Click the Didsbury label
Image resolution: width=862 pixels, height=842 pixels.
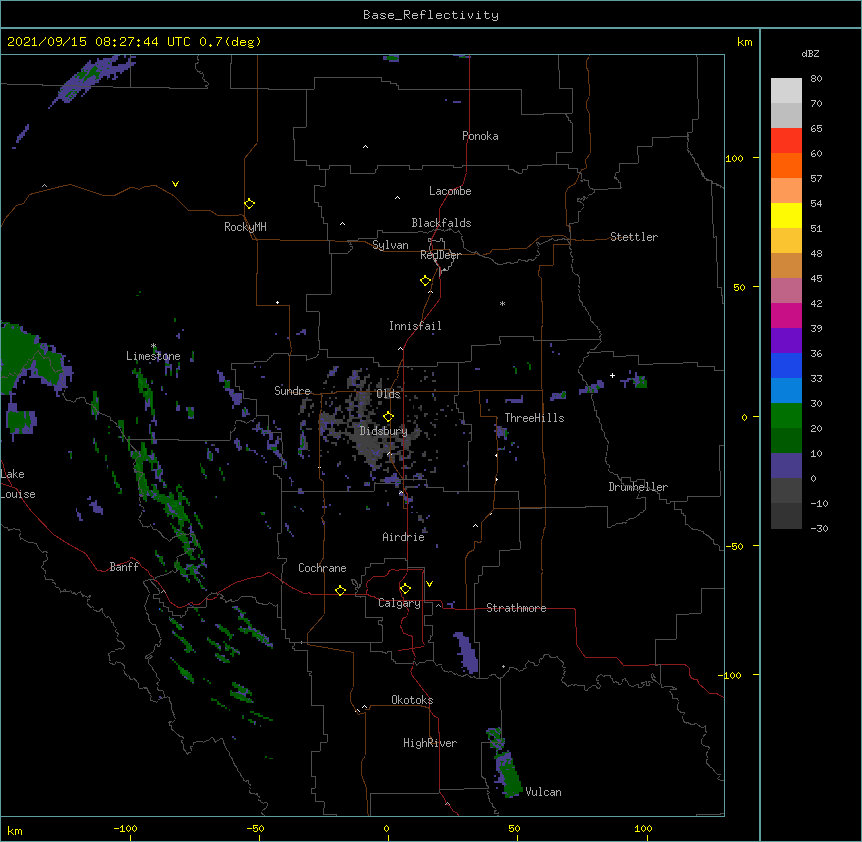[383, 431]
